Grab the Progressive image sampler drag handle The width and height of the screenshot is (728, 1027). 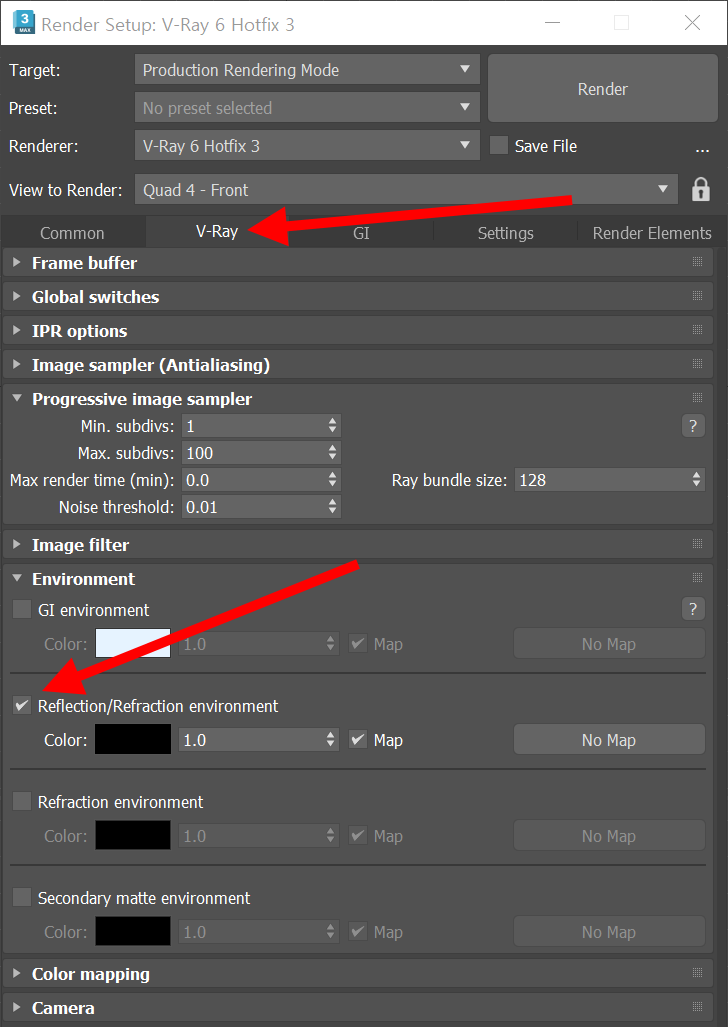[x=697, y=398]
